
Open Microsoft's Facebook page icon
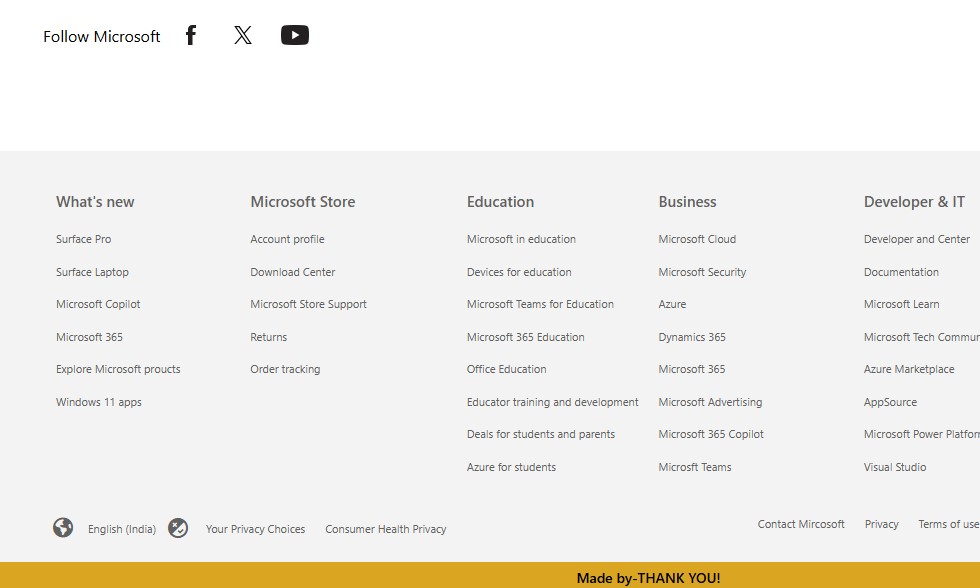[191, 35]
